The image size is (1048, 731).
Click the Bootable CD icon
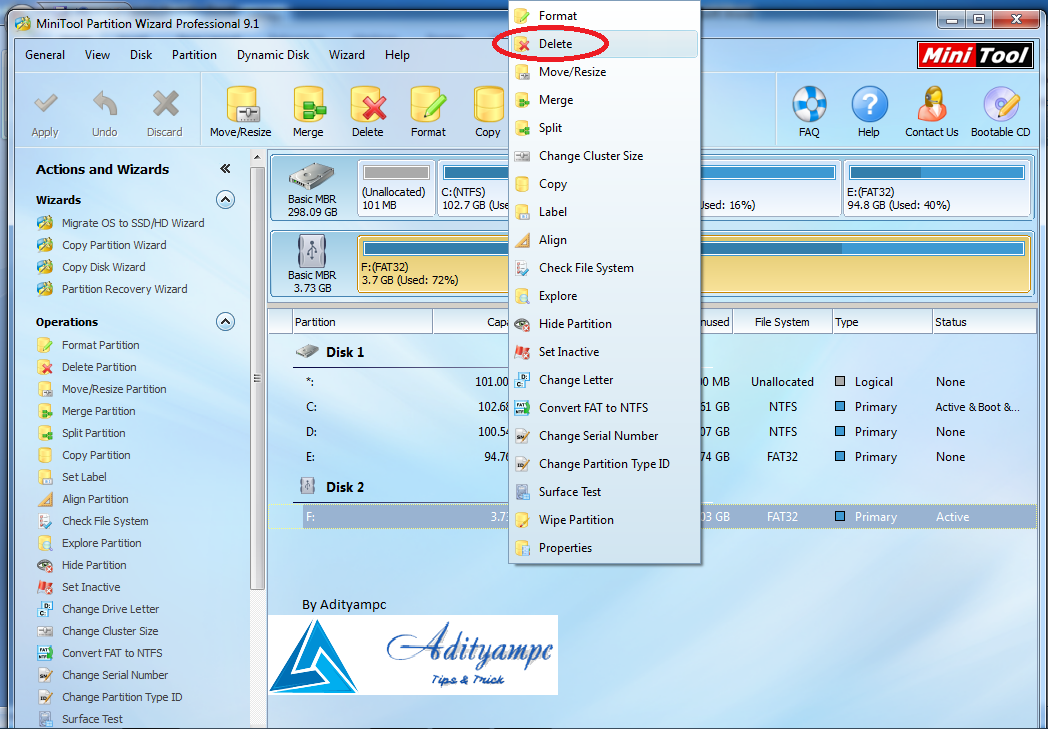tap(1001, 104)
